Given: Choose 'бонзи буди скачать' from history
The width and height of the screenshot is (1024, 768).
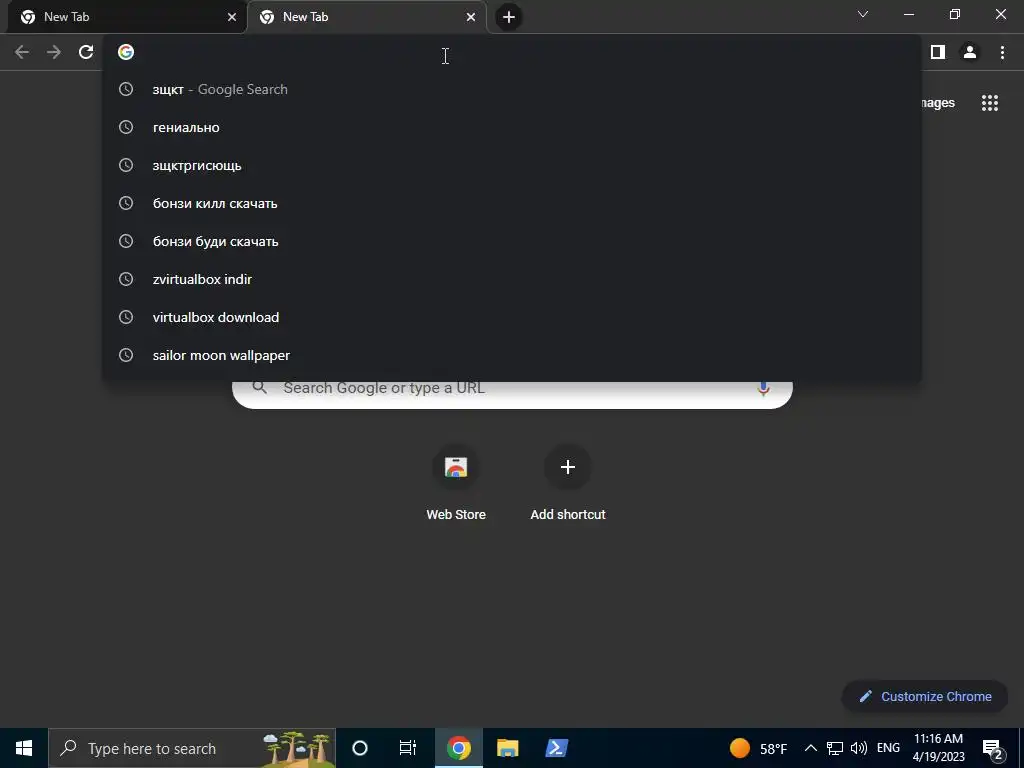Looking at the screenshot, I should point(511,241).
